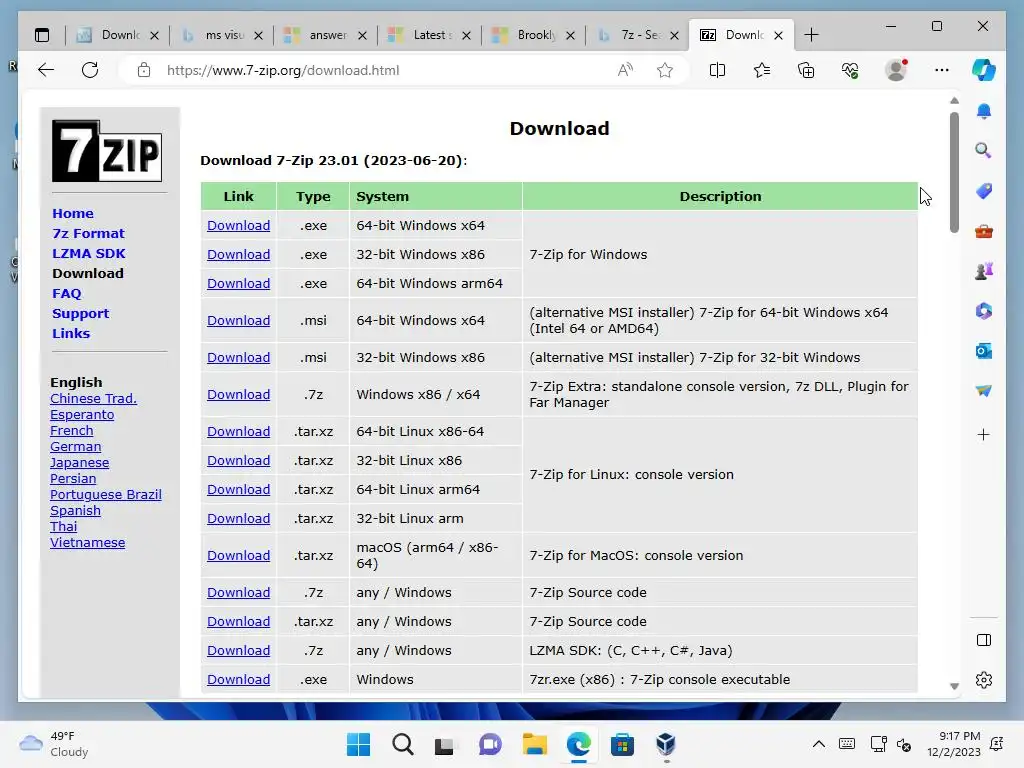This screenshot has height=768, width=1024.
Task: Switch to the 'ms visu' tab
Action: click(224, 35)
